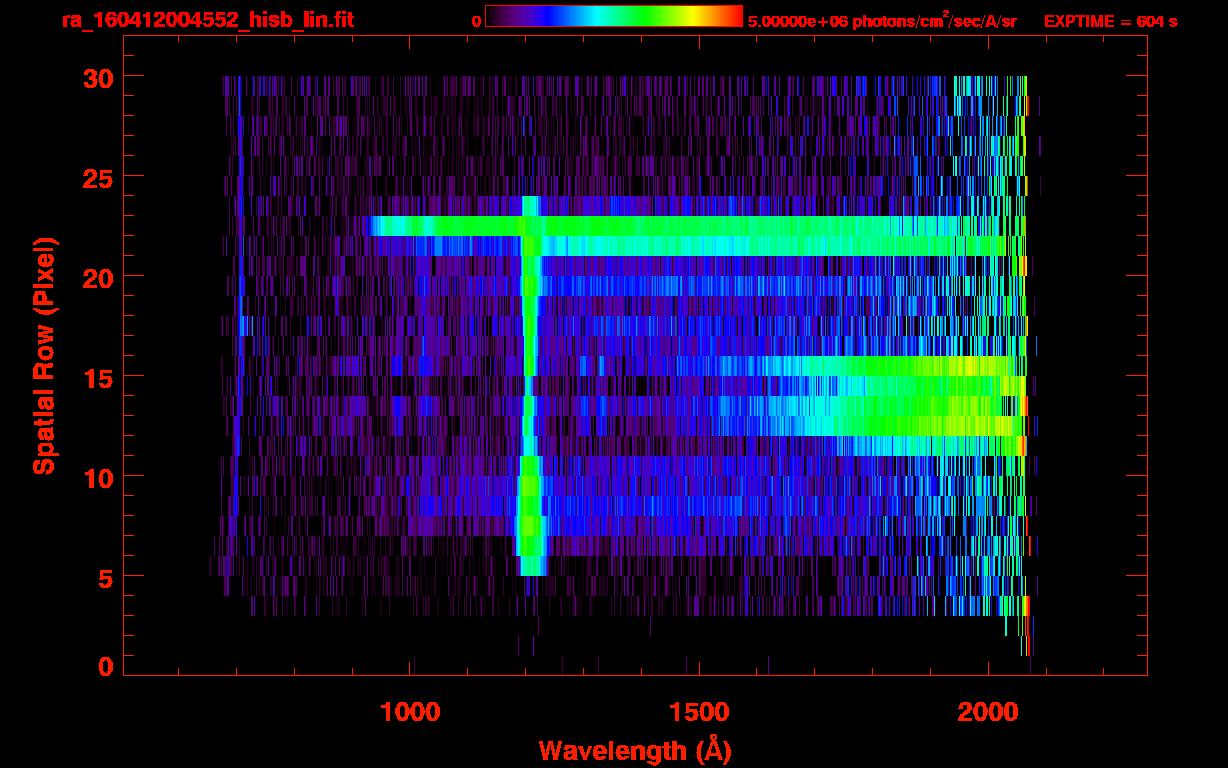
Task: Click the 1500 wavelength tick label
Action: tap(698, 712)
